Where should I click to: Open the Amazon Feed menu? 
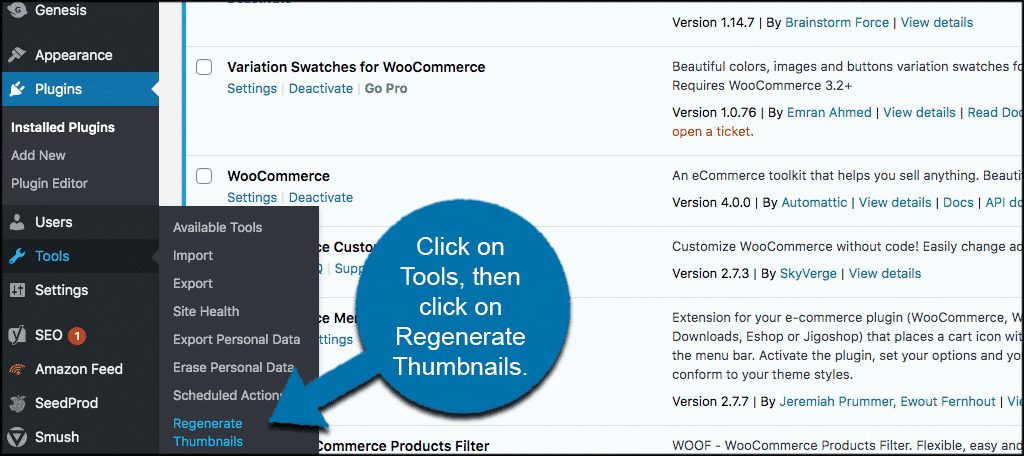tap(79, 369)
